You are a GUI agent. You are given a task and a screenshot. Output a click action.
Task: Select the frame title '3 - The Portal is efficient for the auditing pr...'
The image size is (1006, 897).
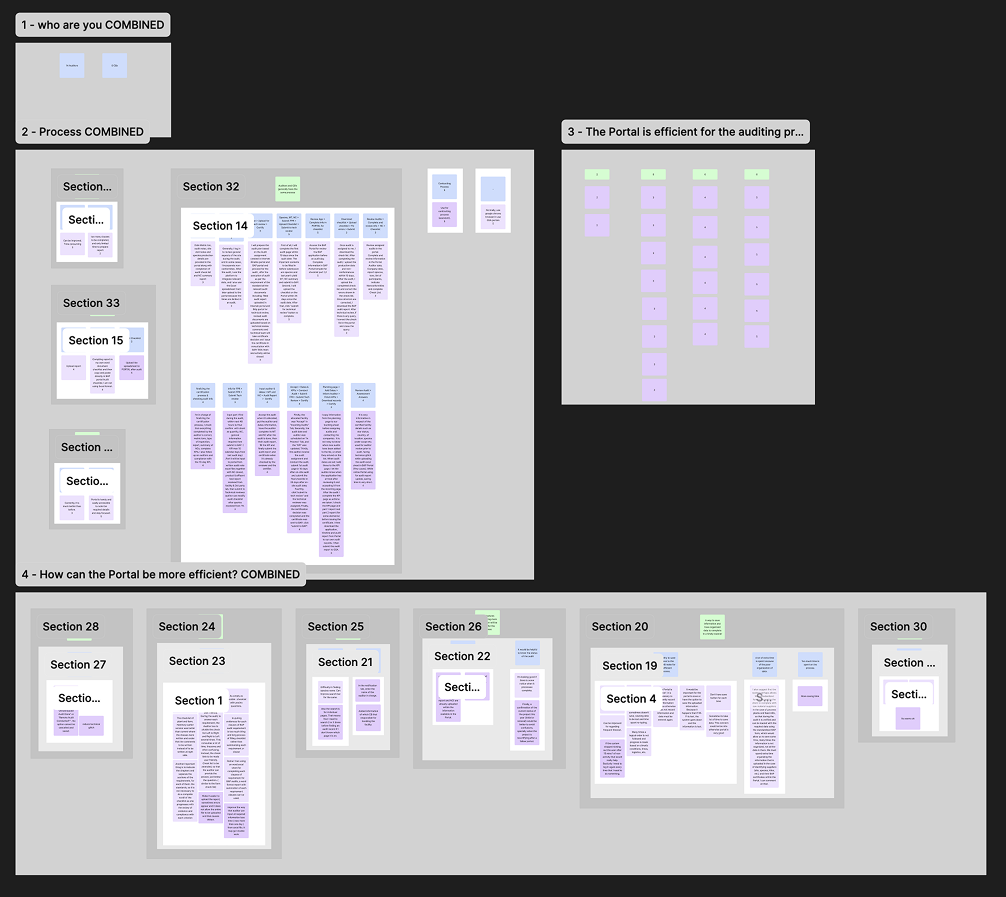tap(685, 131)
